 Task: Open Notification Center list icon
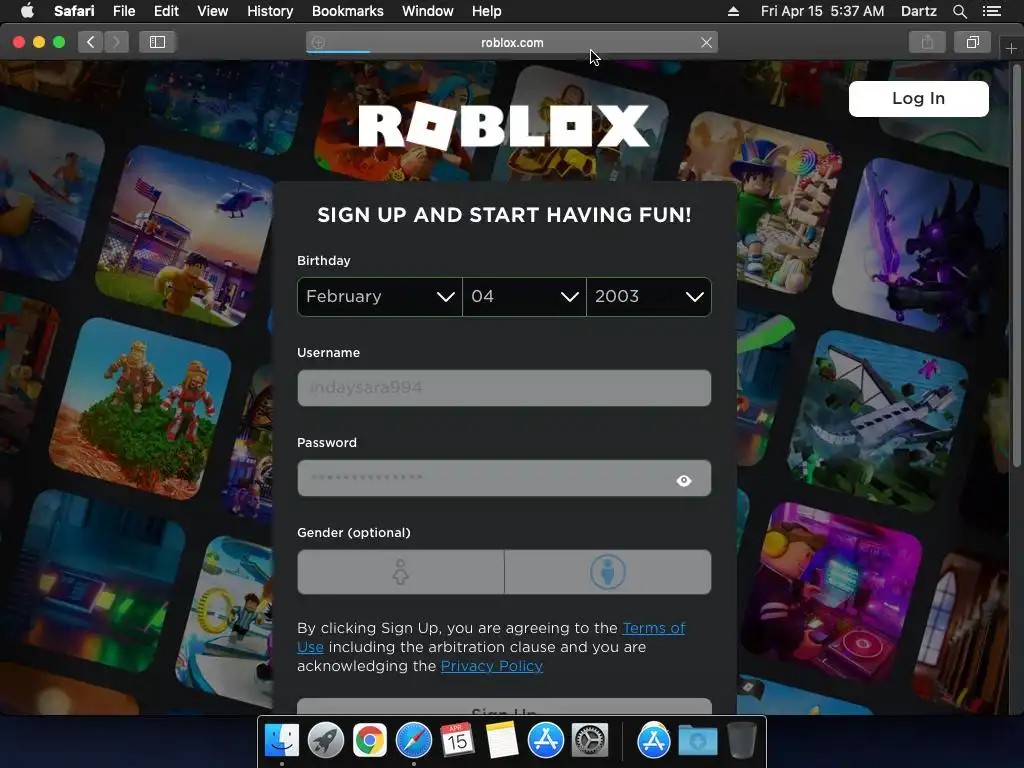coord(991,11)
